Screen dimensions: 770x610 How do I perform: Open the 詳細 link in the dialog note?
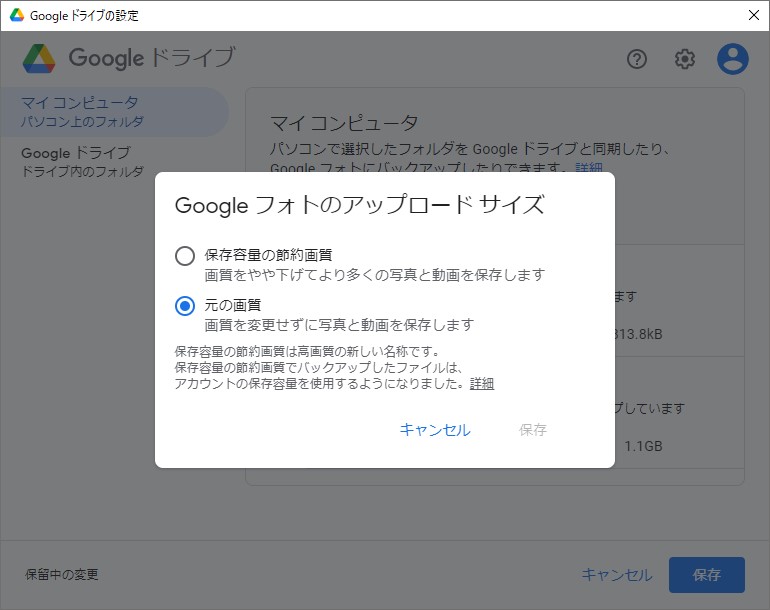click(x=482, y=384)
